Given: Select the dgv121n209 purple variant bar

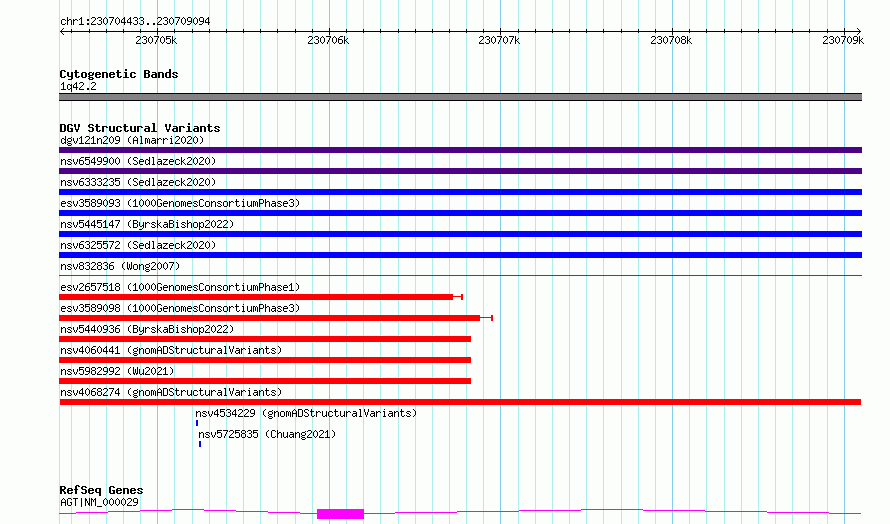Looking at the screenshot, I should click(x=460, y=150).
